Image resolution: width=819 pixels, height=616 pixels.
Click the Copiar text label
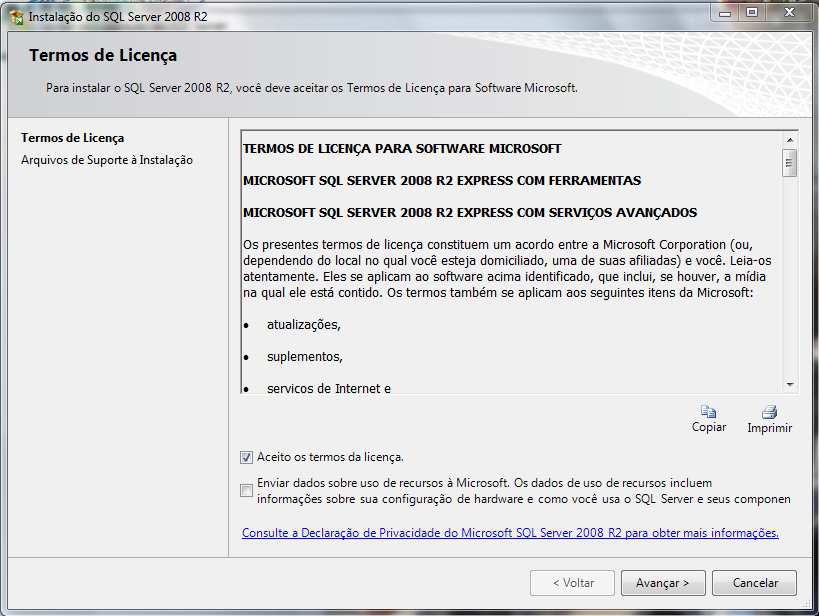709,427
